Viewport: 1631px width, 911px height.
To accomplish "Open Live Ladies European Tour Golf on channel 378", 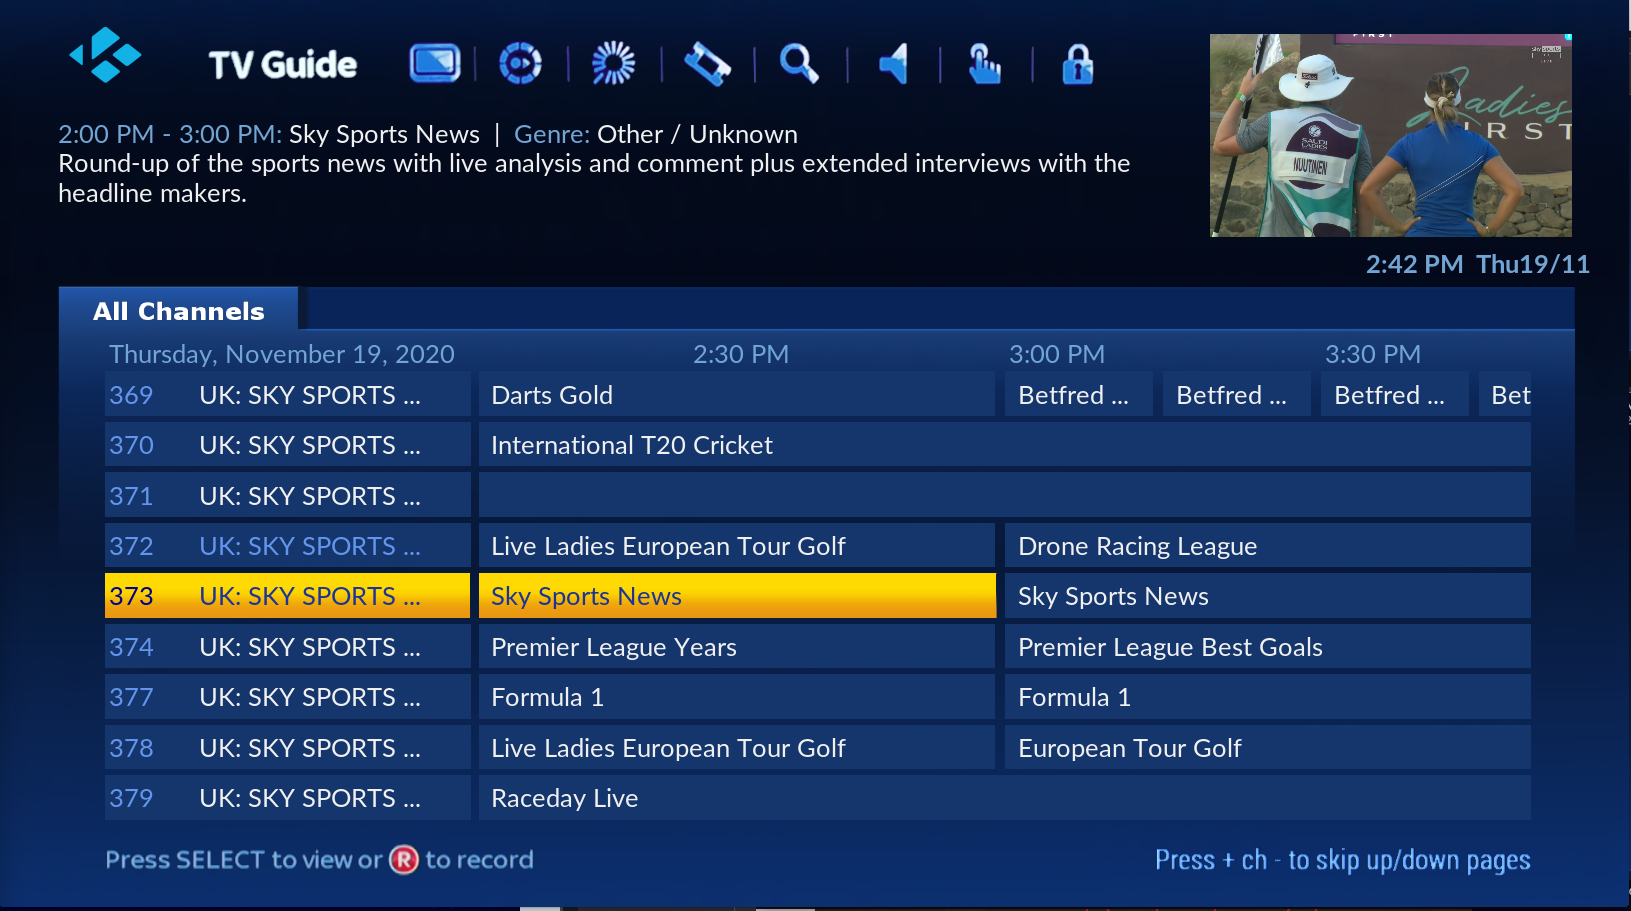I will coord(737,748).
